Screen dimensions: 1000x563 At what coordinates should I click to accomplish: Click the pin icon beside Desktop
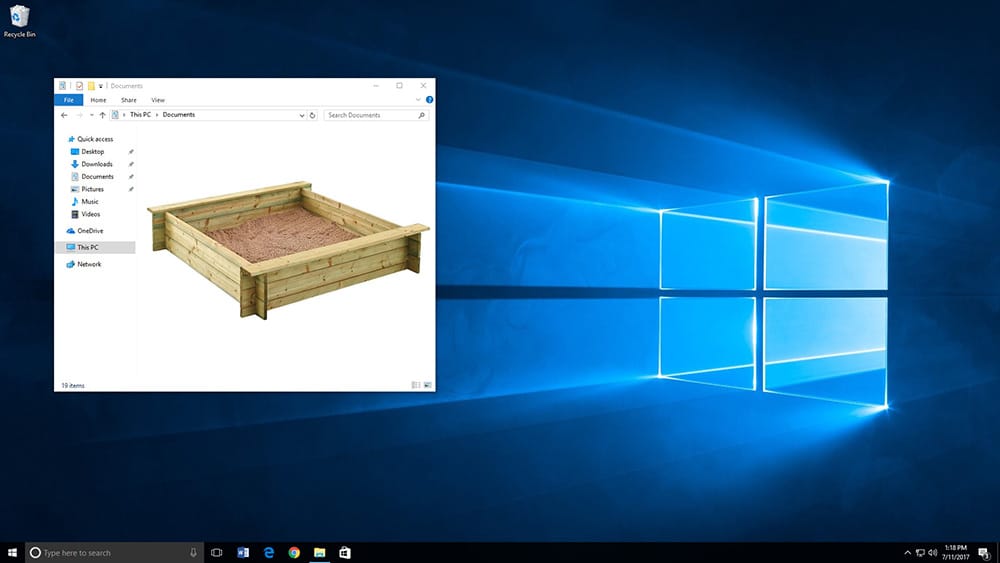click(x=131, y=152)
